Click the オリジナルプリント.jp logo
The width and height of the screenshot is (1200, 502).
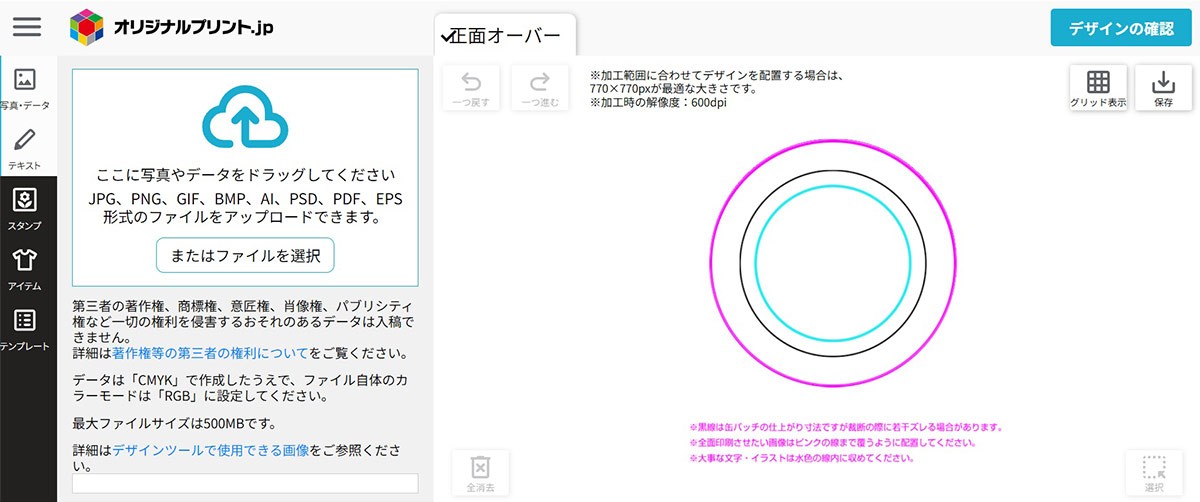(173, 27)
